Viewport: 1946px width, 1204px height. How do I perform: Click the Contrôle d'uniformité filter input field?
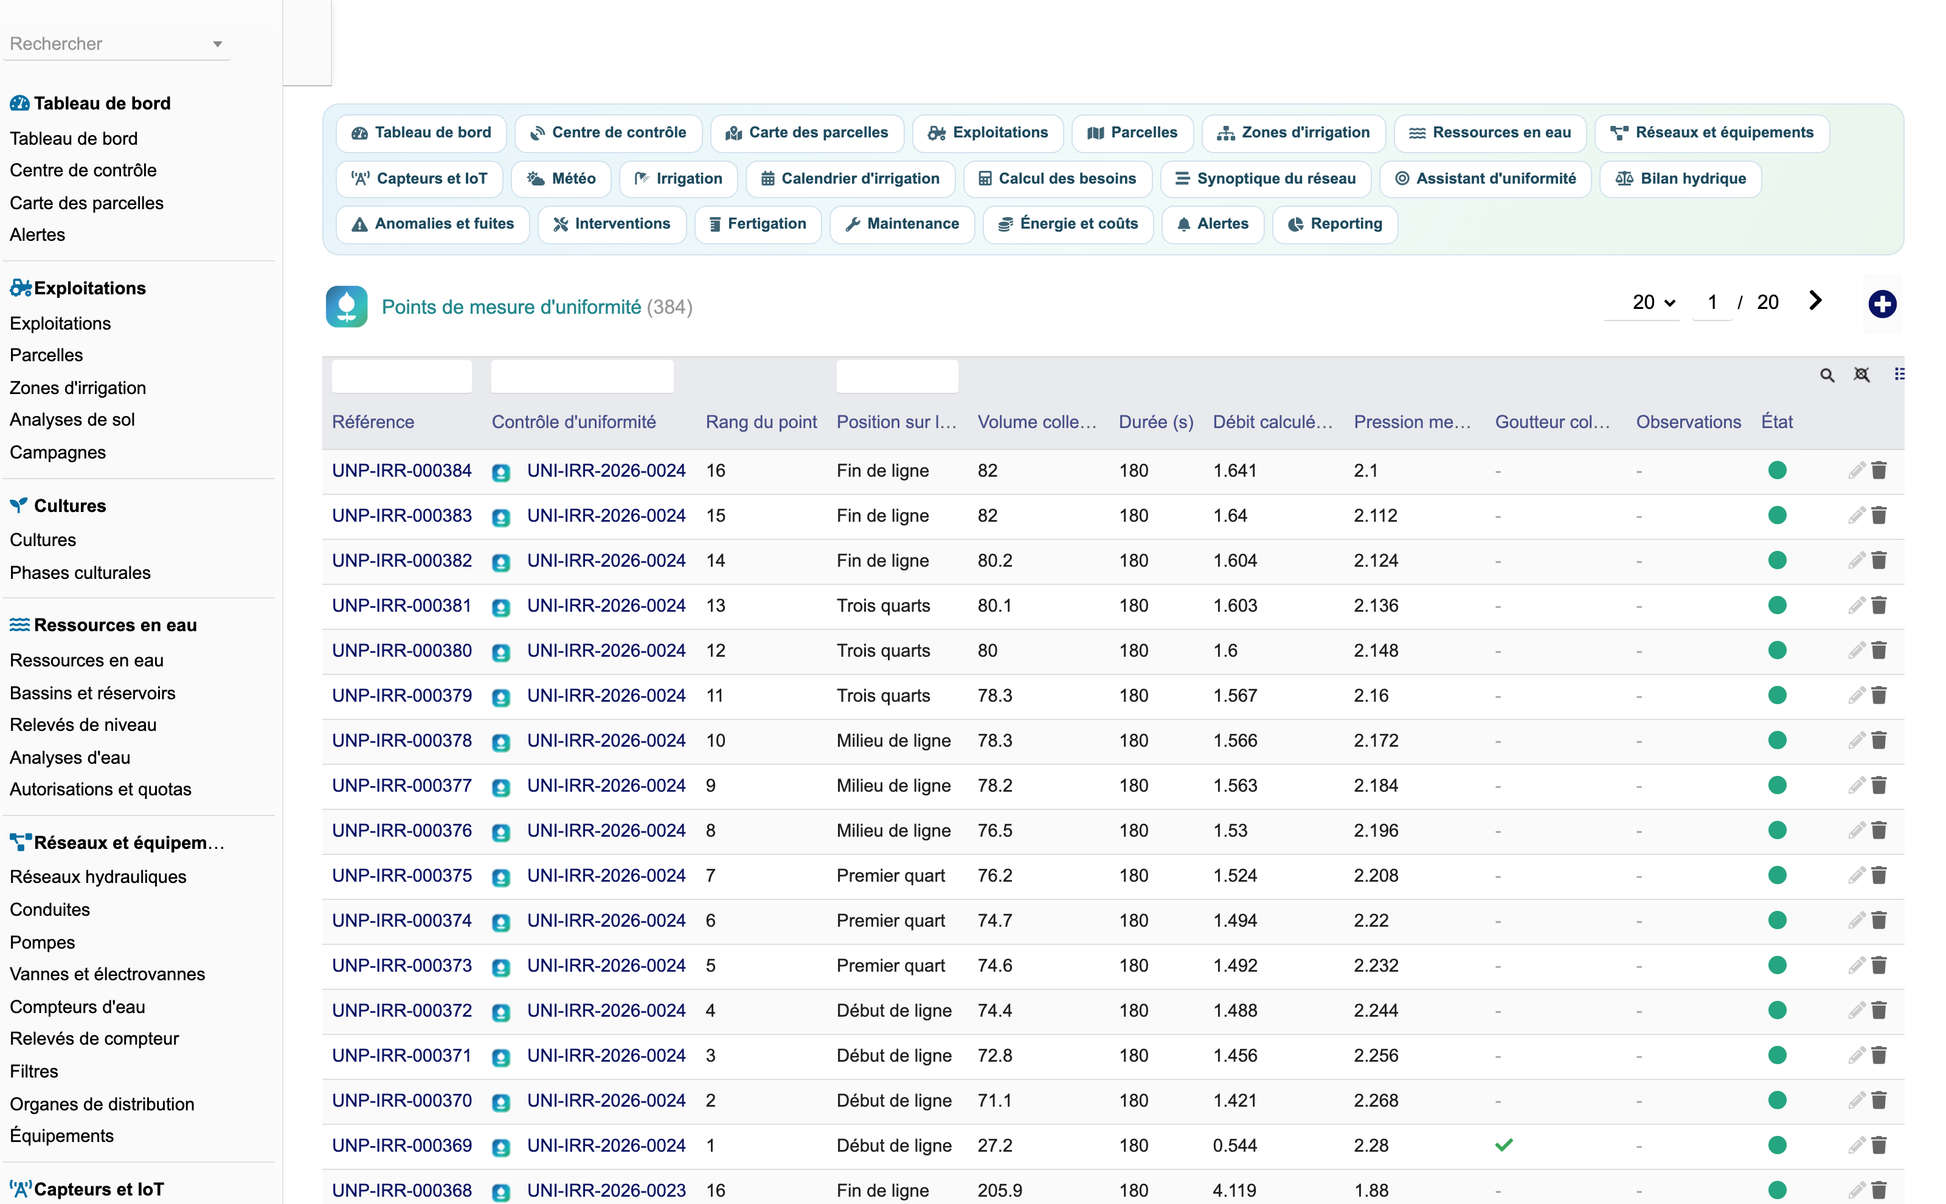pos(582,376)
